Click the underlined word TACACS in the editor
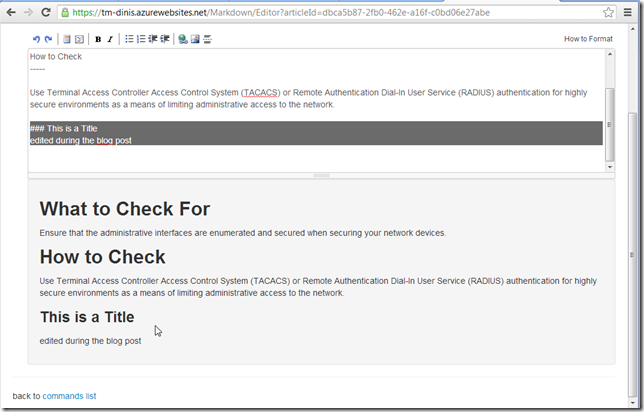Image resolution: width=644 pixels, height=412 pixels. (260, 93)
